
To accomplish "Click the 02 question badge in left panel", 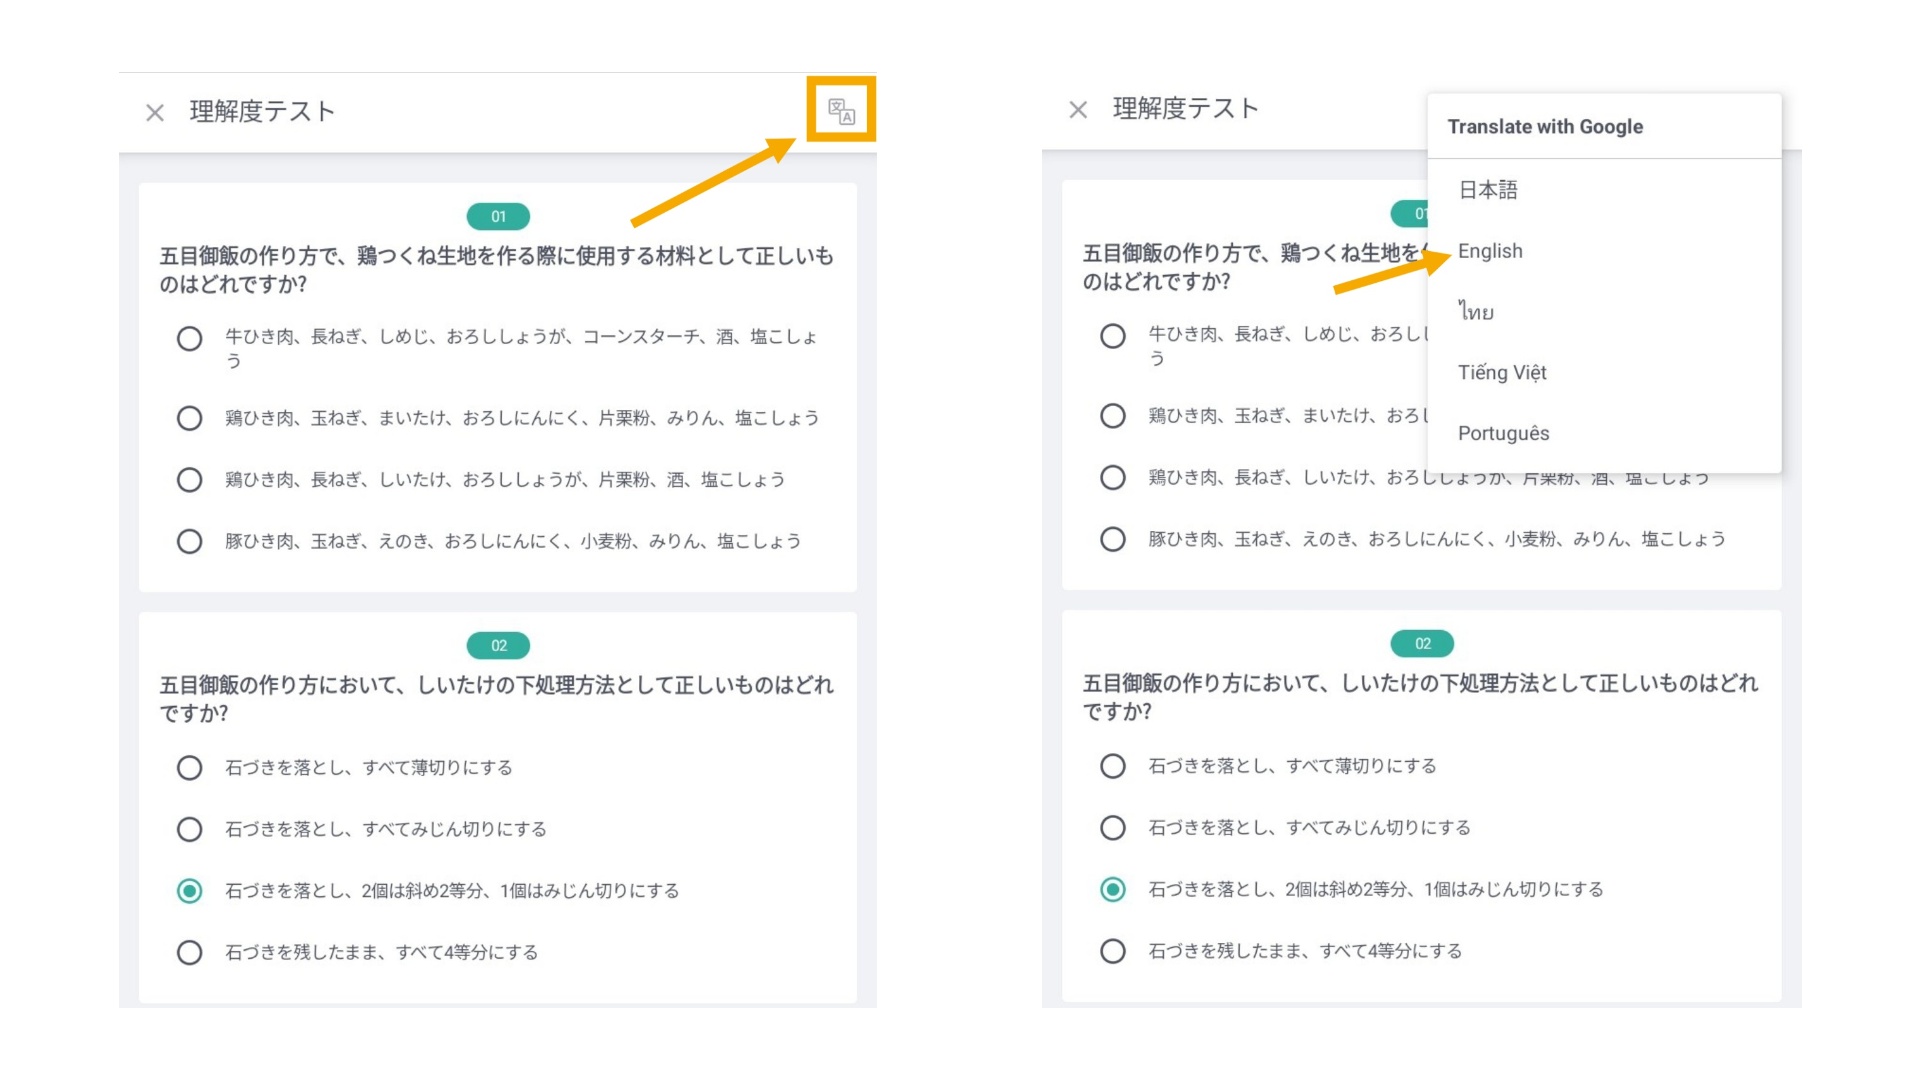I will click(x=498, y=646).
